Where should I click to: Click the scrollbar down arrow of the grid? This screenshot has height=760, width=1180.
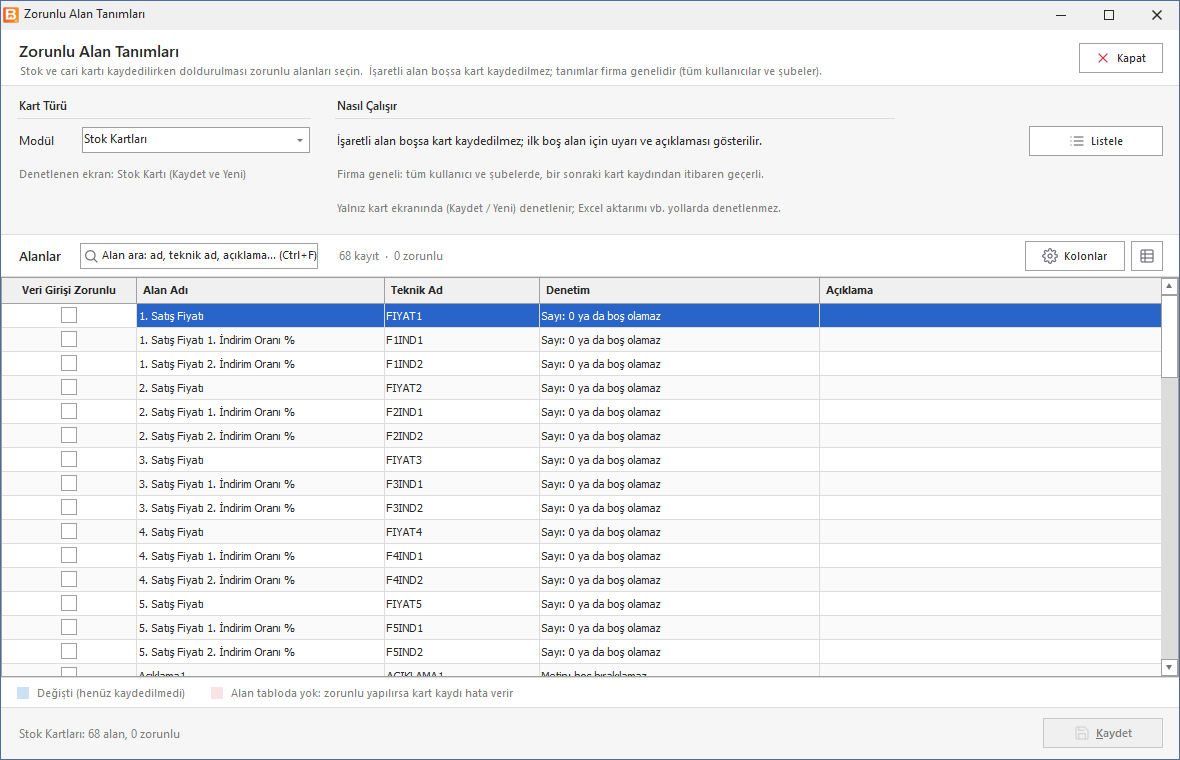click(1169, 667)
